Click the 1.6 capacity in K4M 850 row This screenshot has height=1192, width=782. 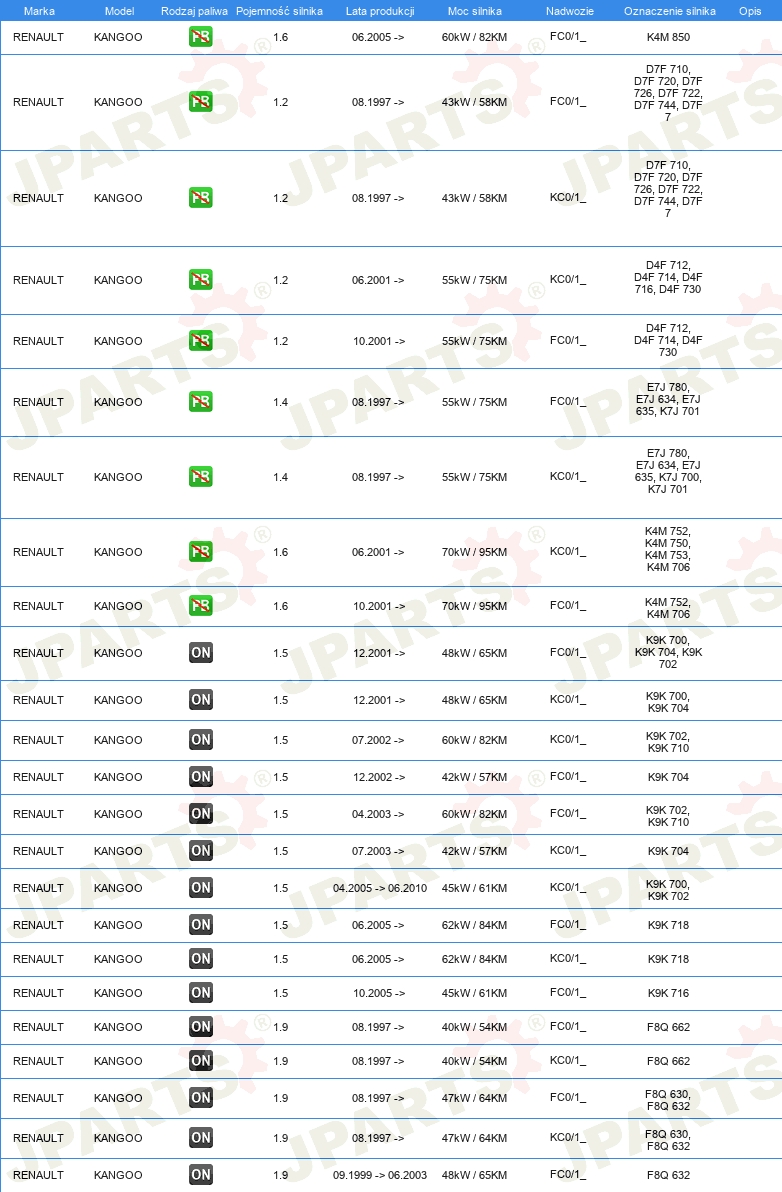[x=280, y=37]
